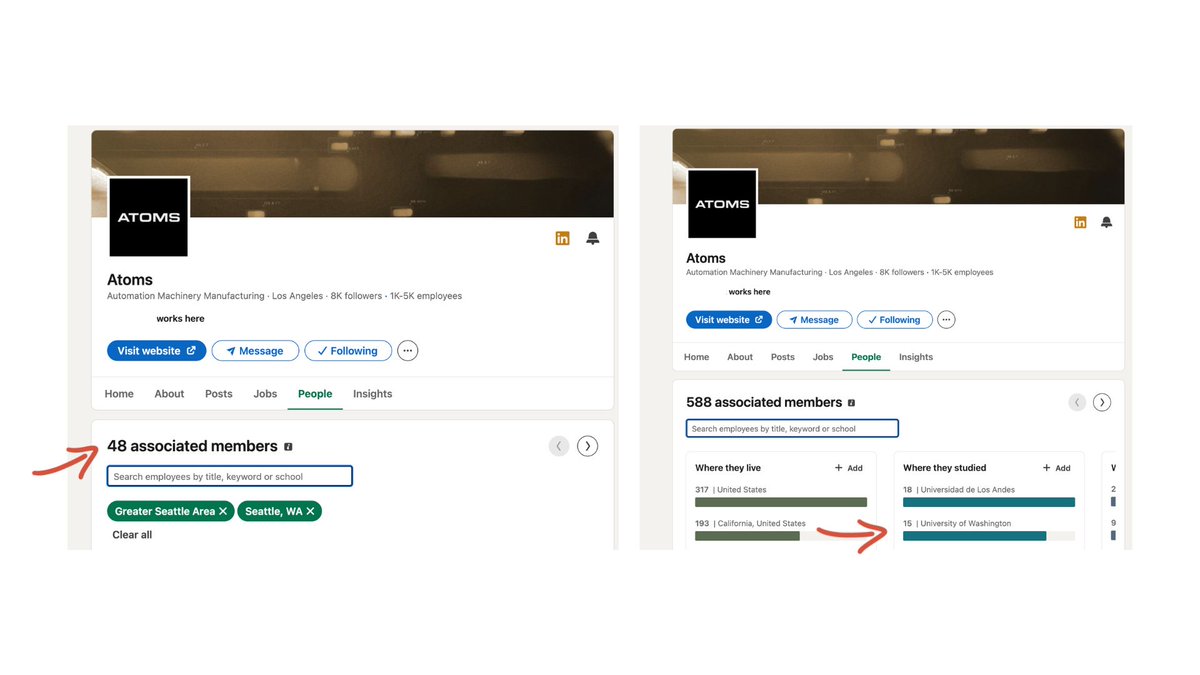Click previous arrow in left screenshot
The image size is (1200, 675).
(559, 446)
